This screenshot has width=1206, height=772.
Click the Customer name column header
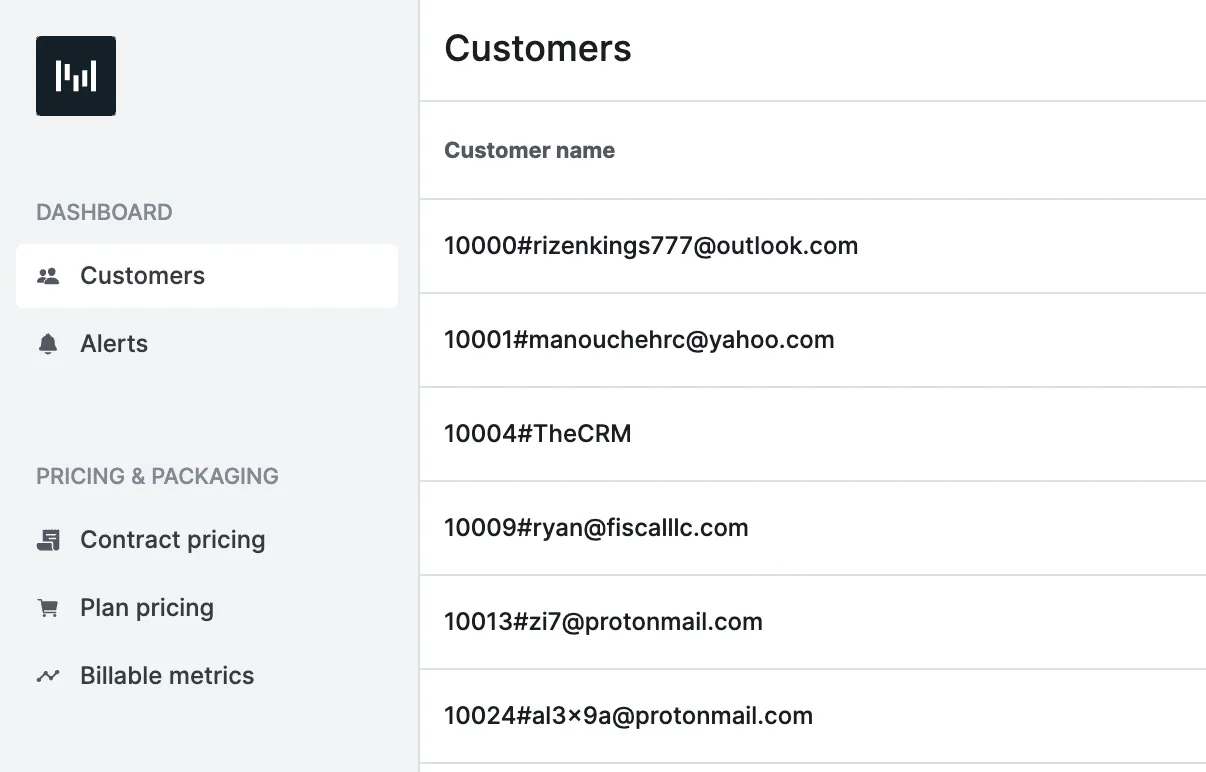pyautogui.click(x=529, y=151)
